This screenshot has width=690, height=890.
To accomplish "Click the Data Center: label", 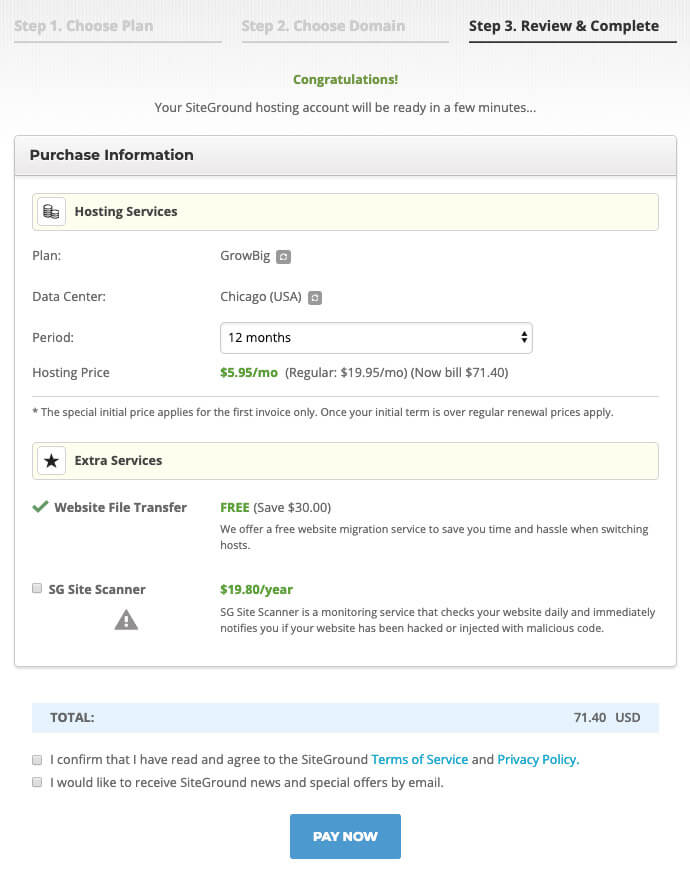I will click(x=69, y=297).
